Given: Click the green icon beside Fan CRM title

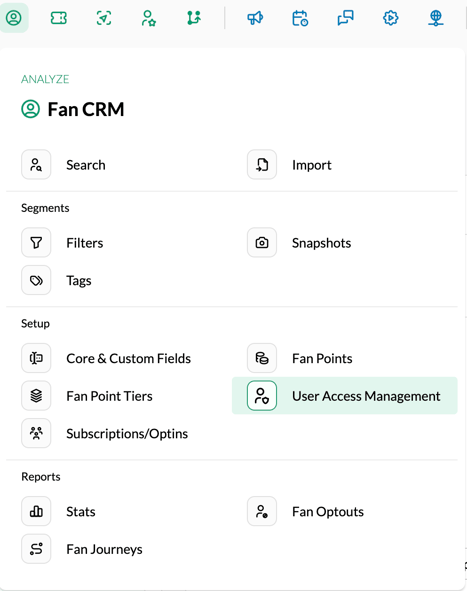Looking at the screenshot, I should pyautogui.click(x=31, y=109).
